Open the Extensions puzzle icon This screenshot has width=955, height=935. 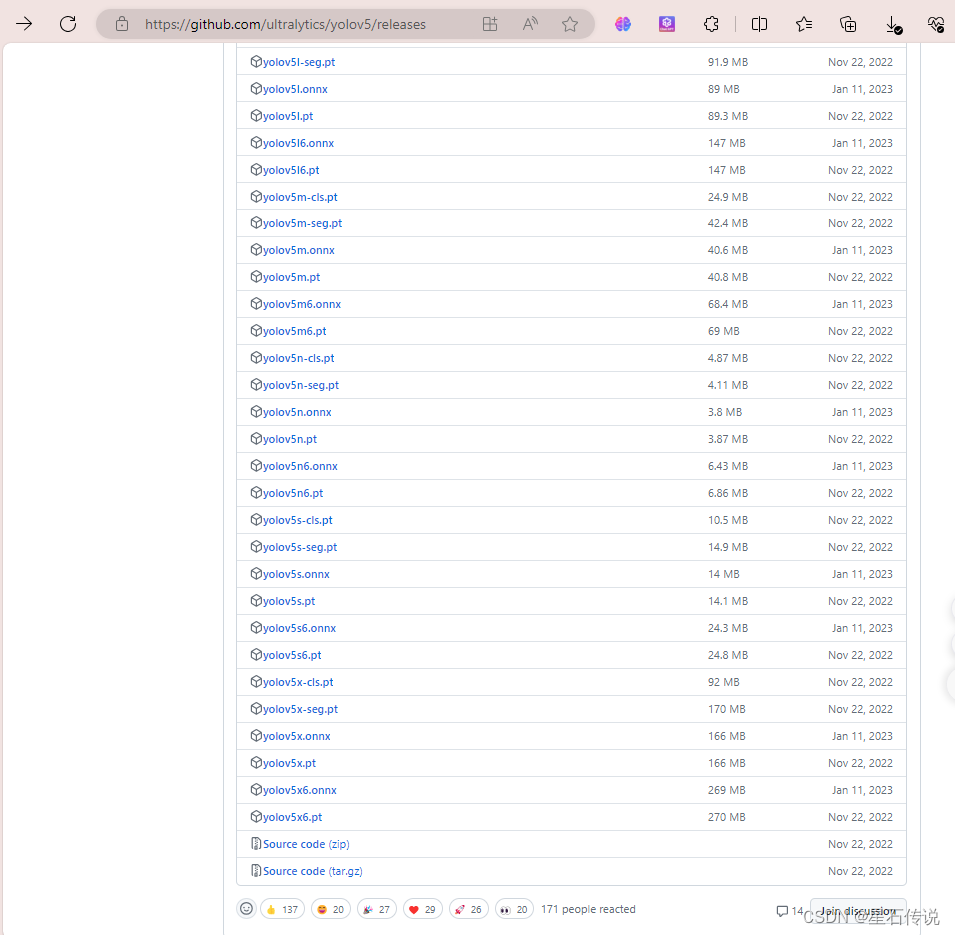click(711, 24)
